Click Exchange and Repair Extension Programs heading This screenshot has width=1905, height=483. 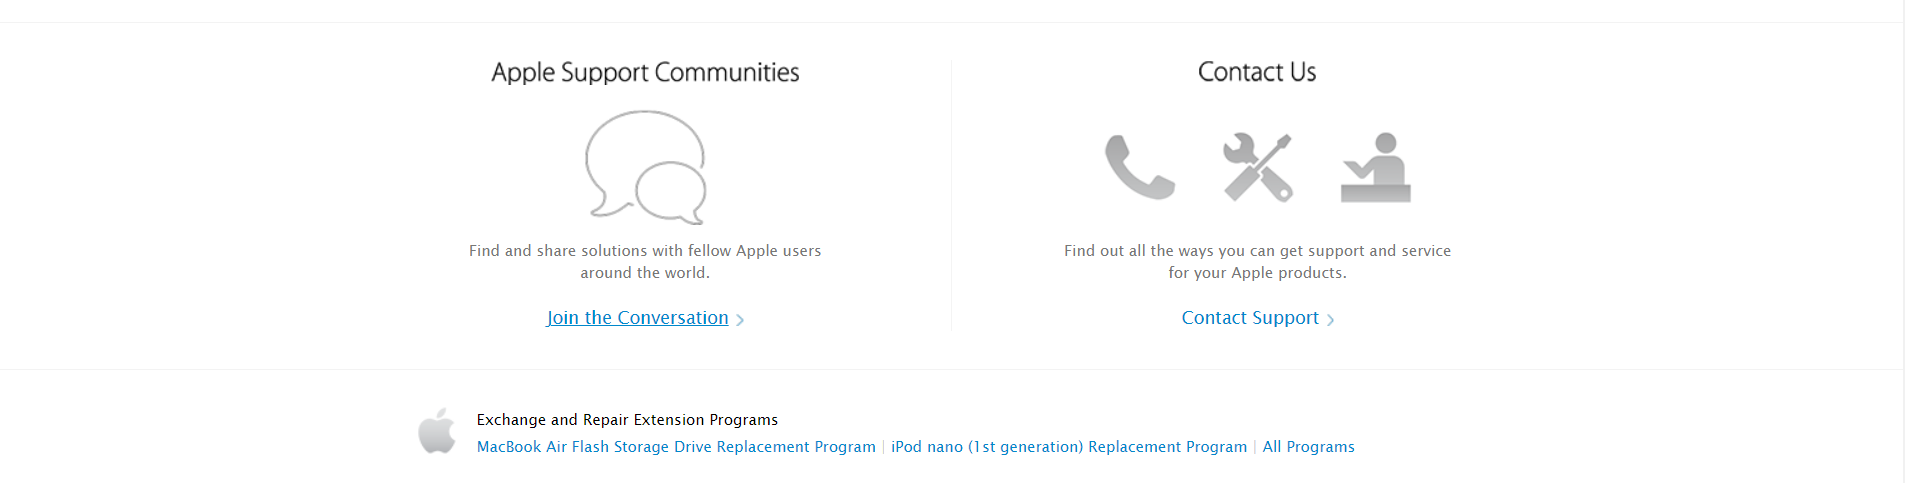(627, 420)
